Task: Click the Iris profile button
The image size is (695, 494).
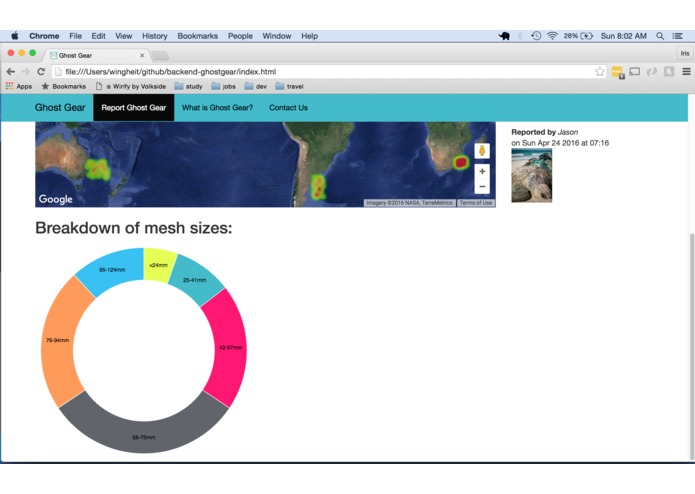Action: click(685, 53)
